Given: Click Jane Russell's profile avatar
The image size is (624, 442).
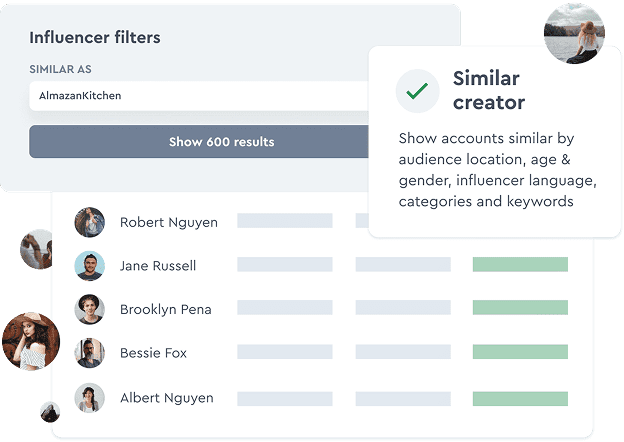Looking at the screenshot, I should click(90, 266).
